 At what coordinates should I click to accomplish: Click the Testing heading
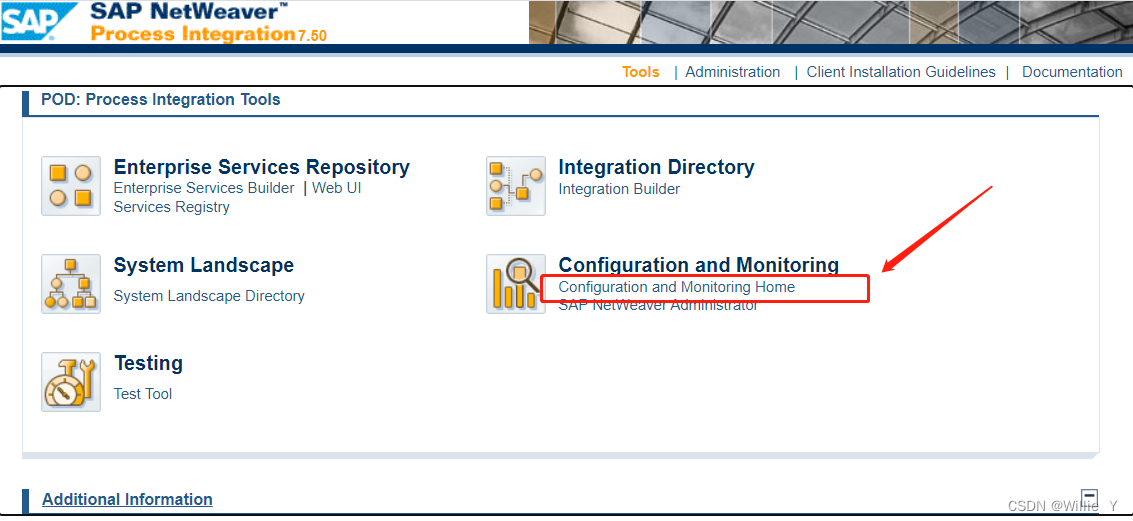pyautogui.click(x=149, y=363)
